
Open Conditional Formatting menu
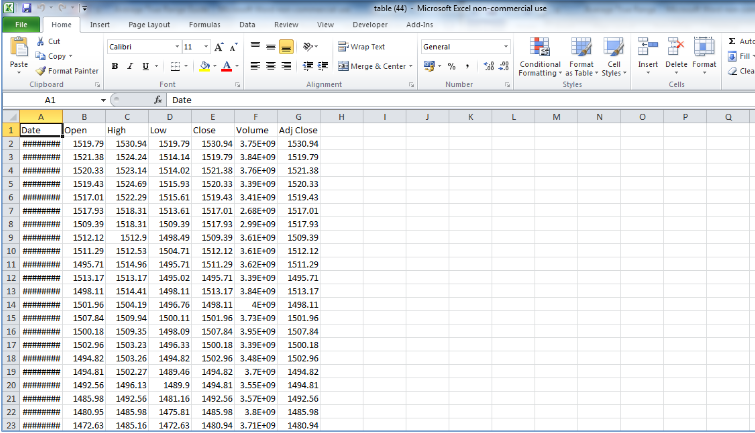click(539, 56)
